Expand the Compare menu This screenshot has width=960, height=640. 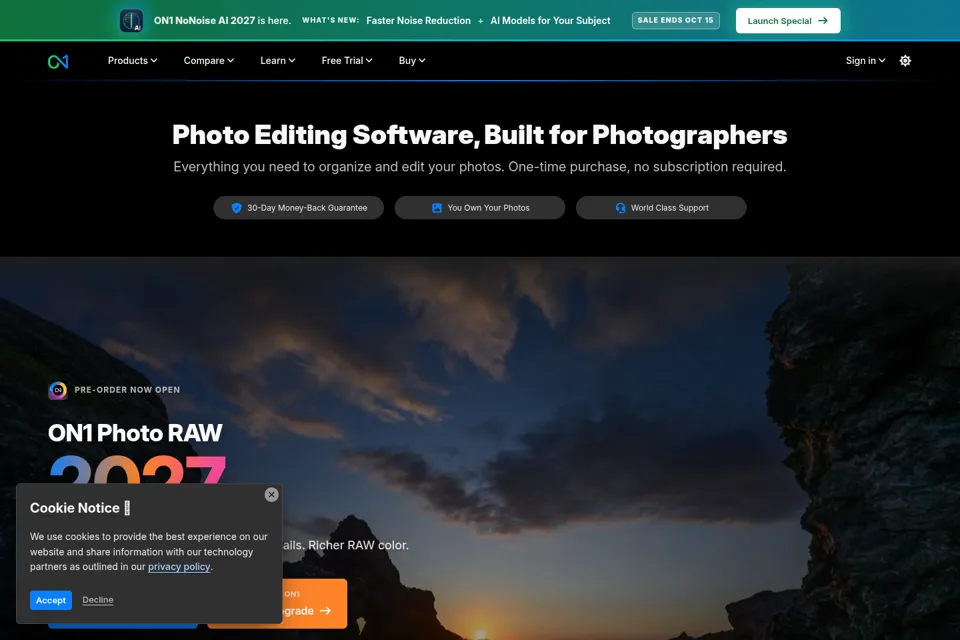pos(209,61)
